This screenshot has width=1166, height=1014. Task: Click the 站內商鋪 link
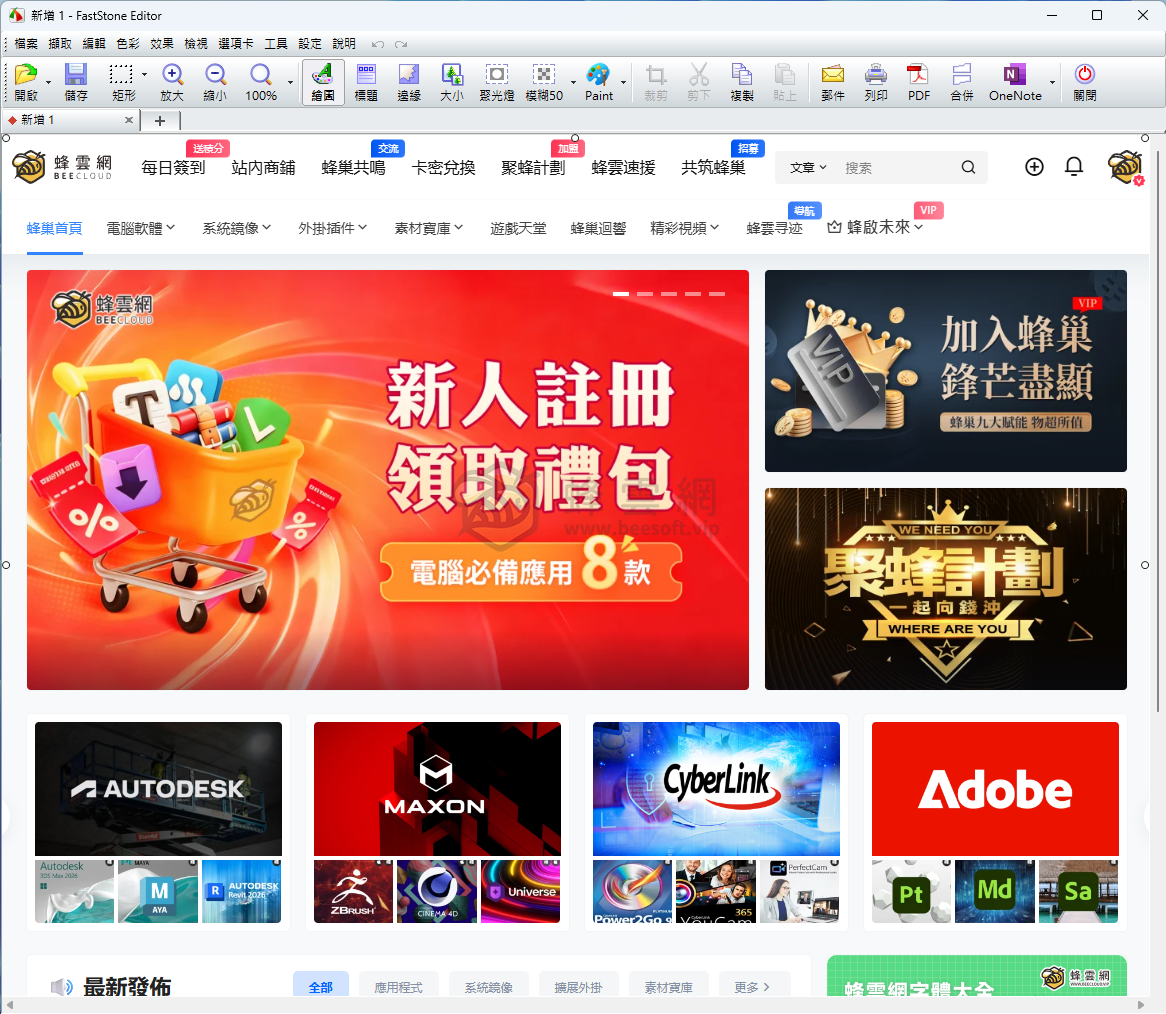tap(263, 168)
